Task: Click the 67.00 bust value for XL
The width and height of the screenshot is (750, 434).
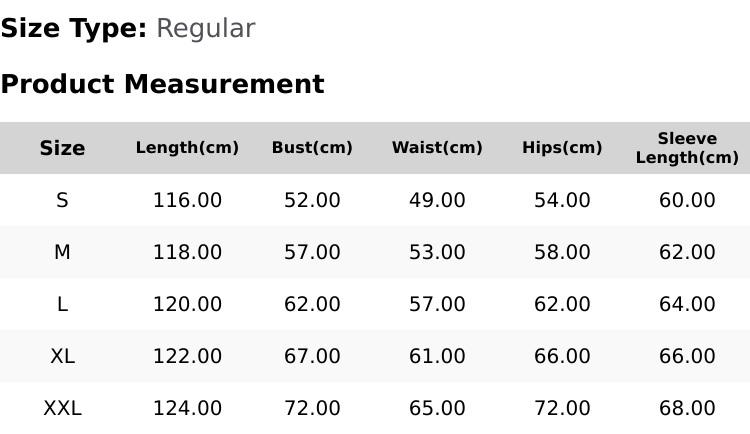Action: click(312, 356)
